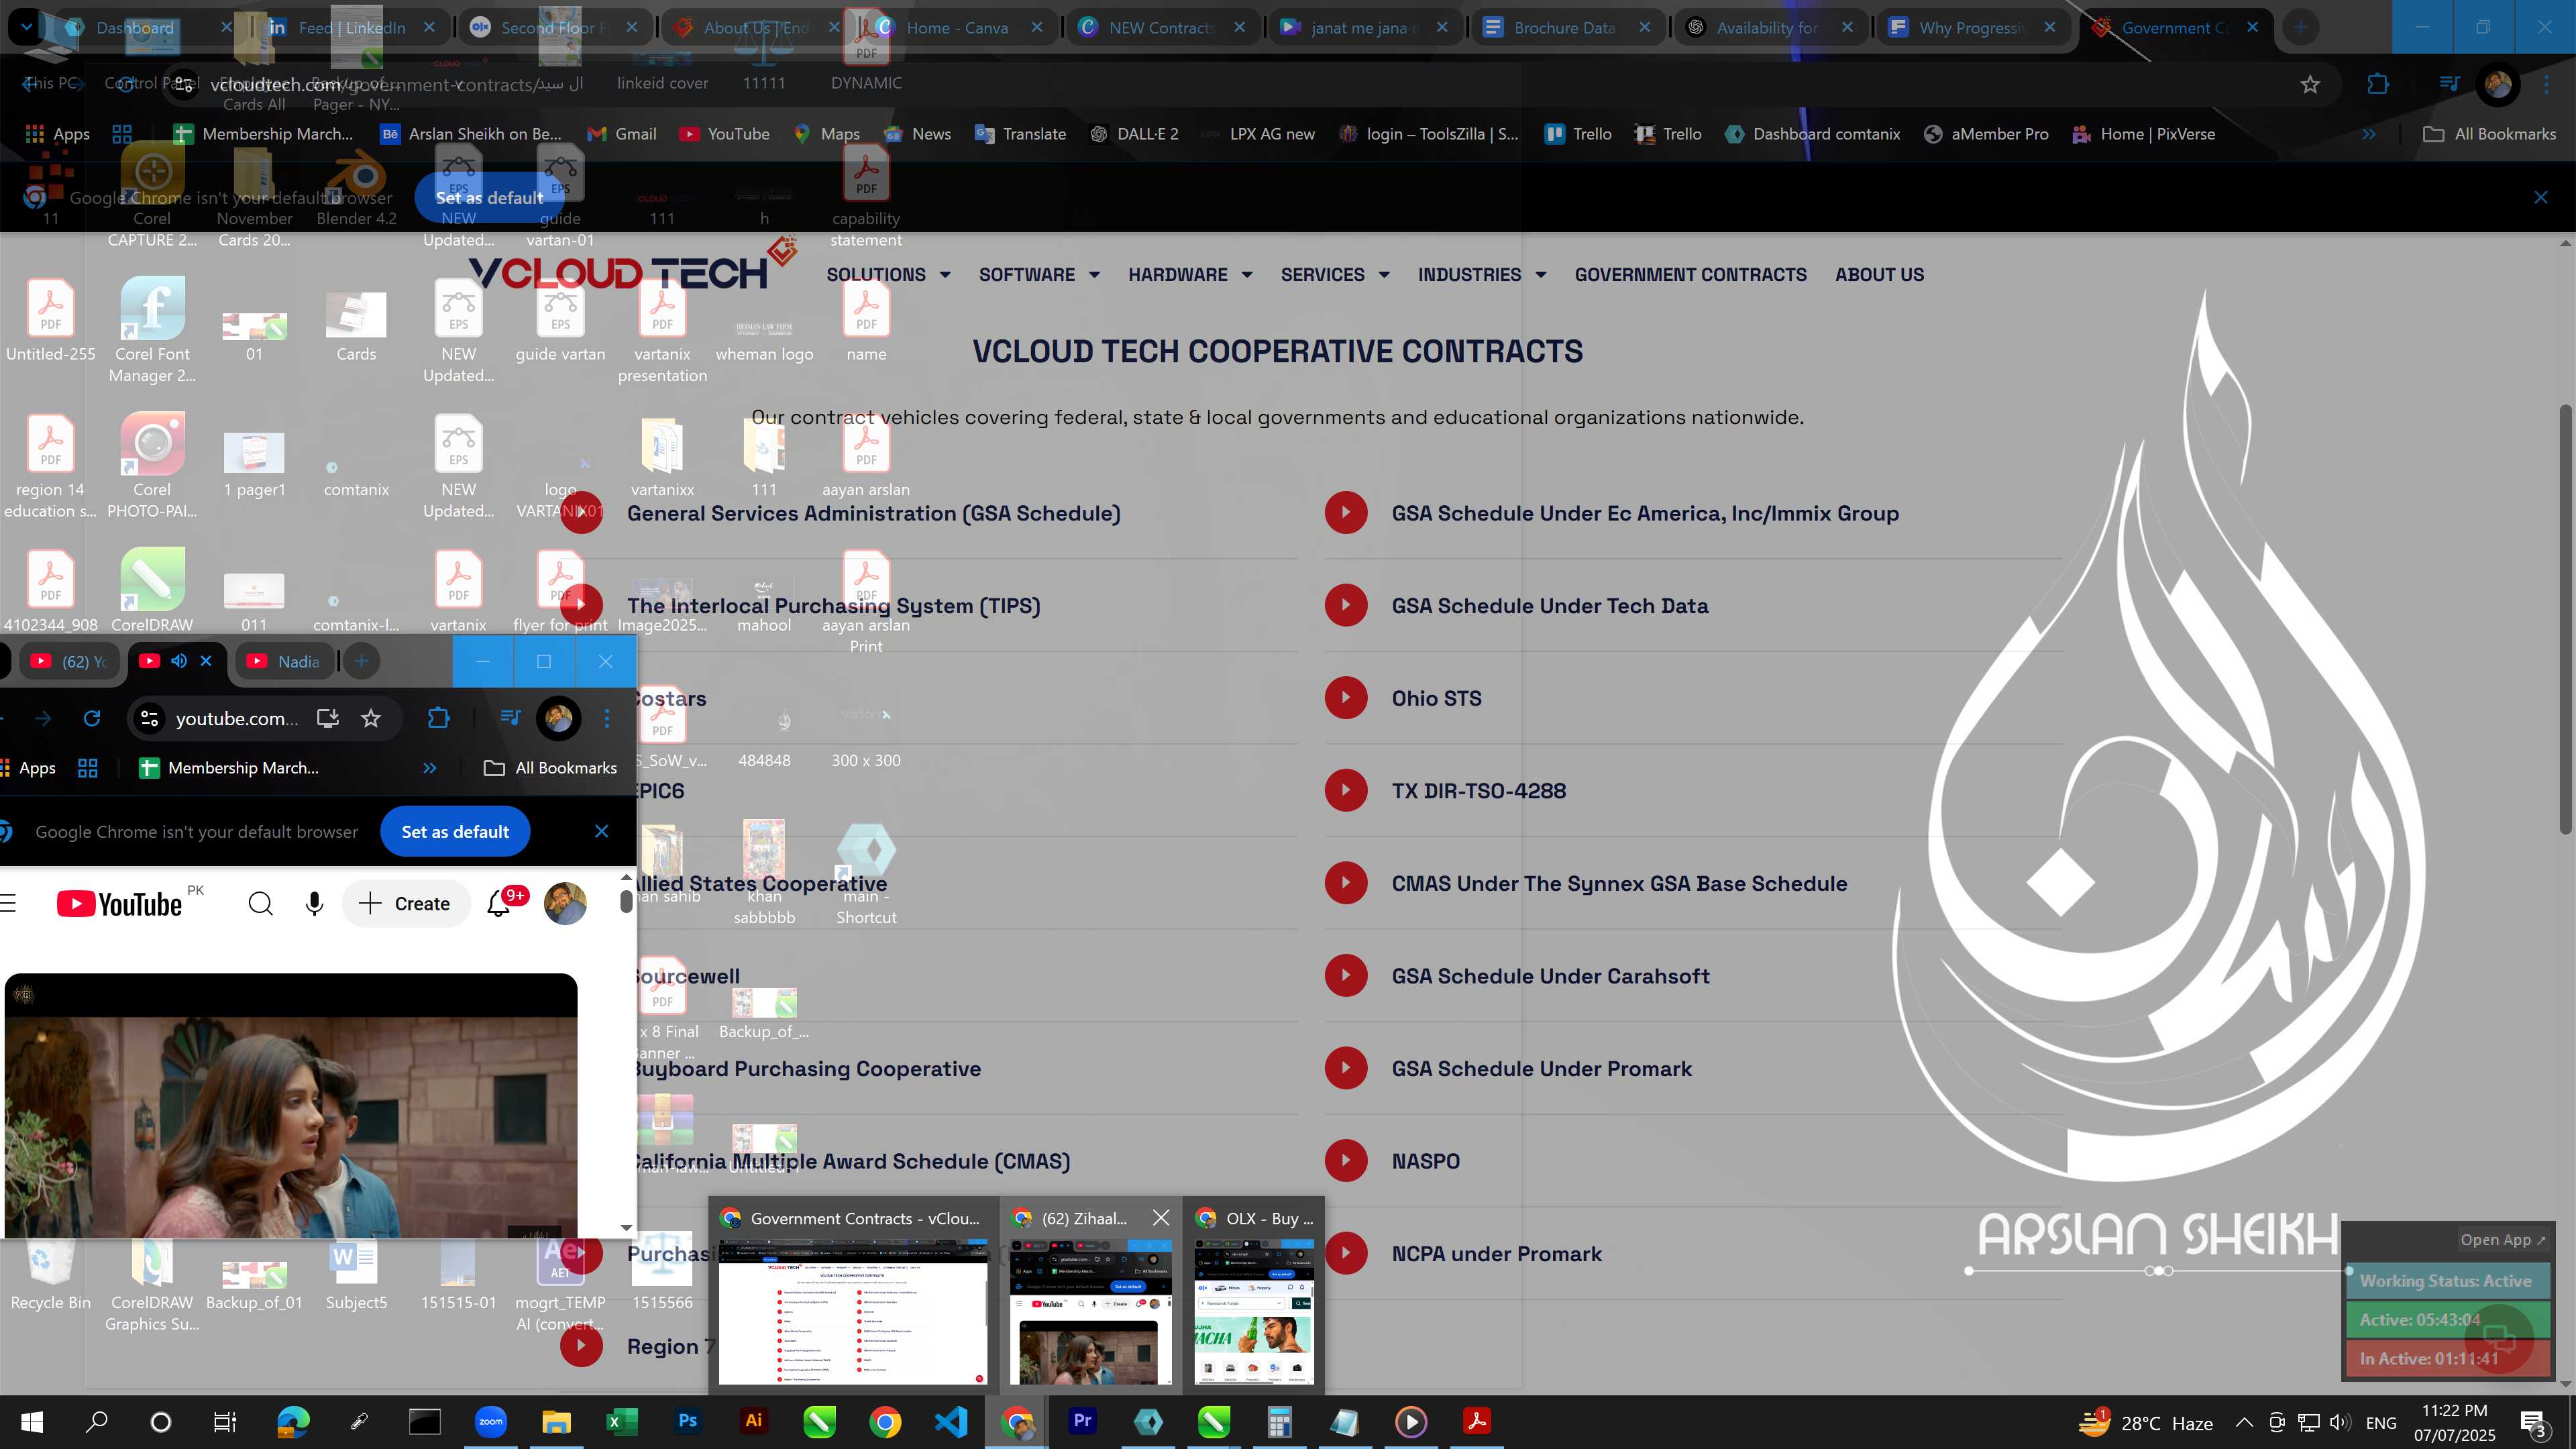Screen dimensions: 2576x1449
Task: Open The Interlocal Purchasing System (TIPS) link
Action: (x=833, y=606)
